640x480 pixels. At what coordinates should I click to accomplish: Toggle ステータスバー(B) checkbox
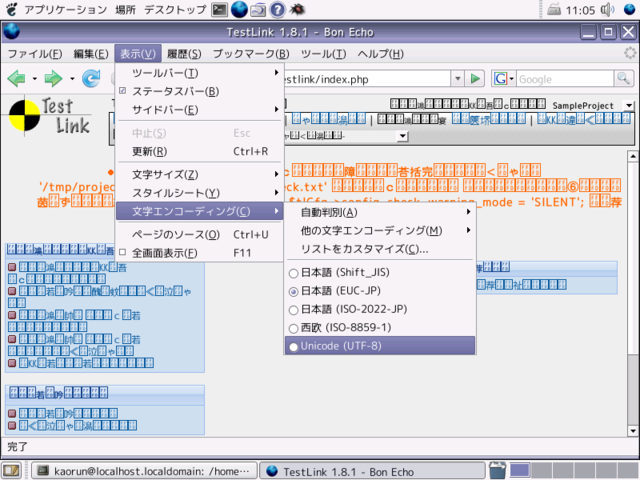point(200,91)
